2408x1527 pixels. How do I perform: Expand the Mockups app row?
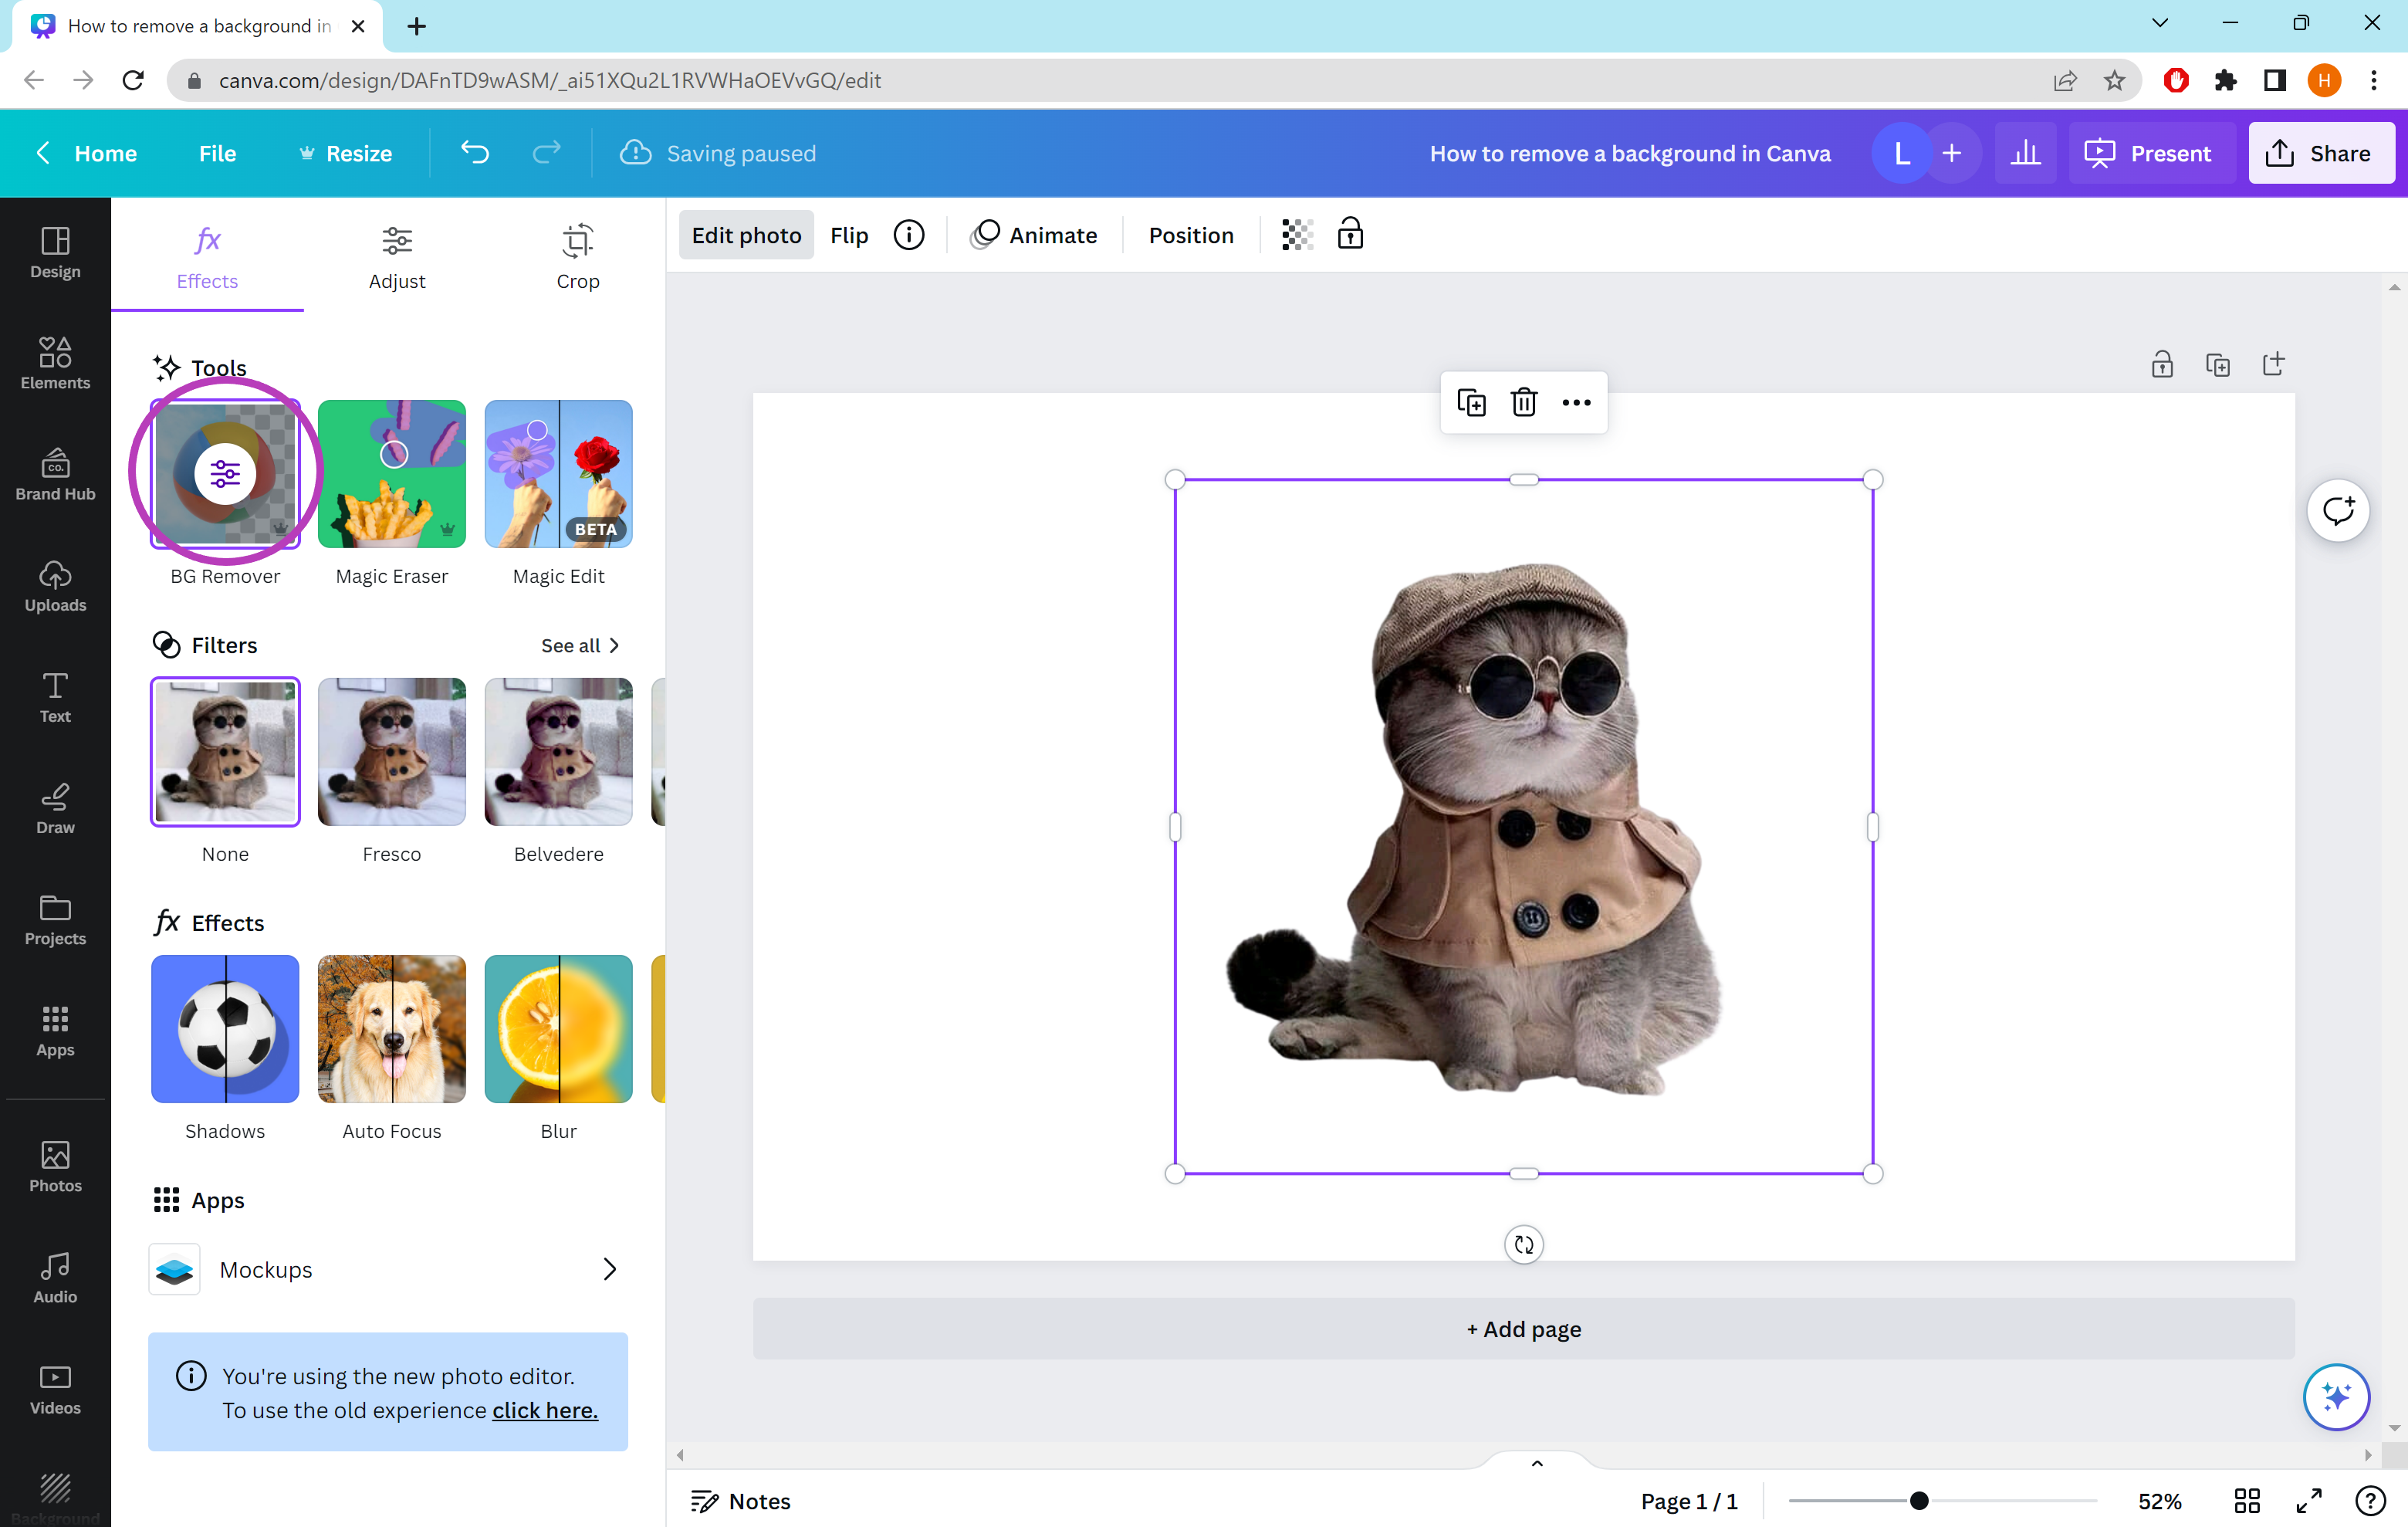pyautogui.click(x=388, y=1269)
